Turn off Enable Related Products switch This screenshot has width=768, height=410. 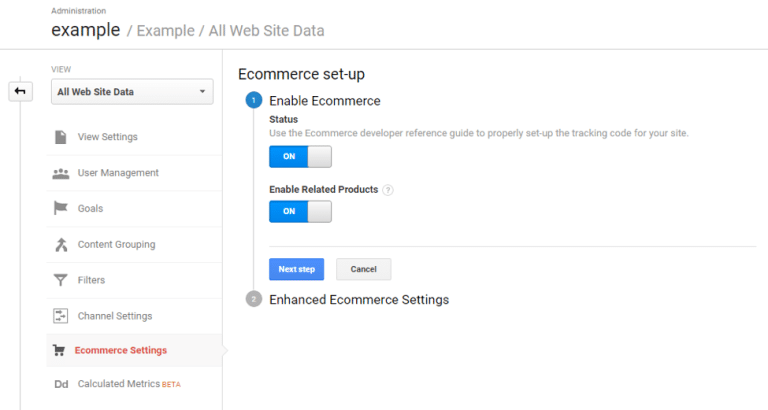tap(300, 212)
